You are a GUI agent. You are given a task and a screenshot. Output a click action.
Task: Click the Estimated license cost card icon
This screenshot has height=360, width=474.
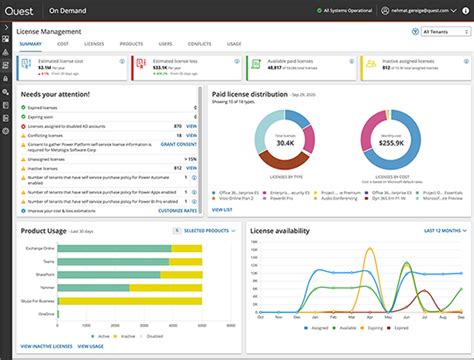point(27,64)
